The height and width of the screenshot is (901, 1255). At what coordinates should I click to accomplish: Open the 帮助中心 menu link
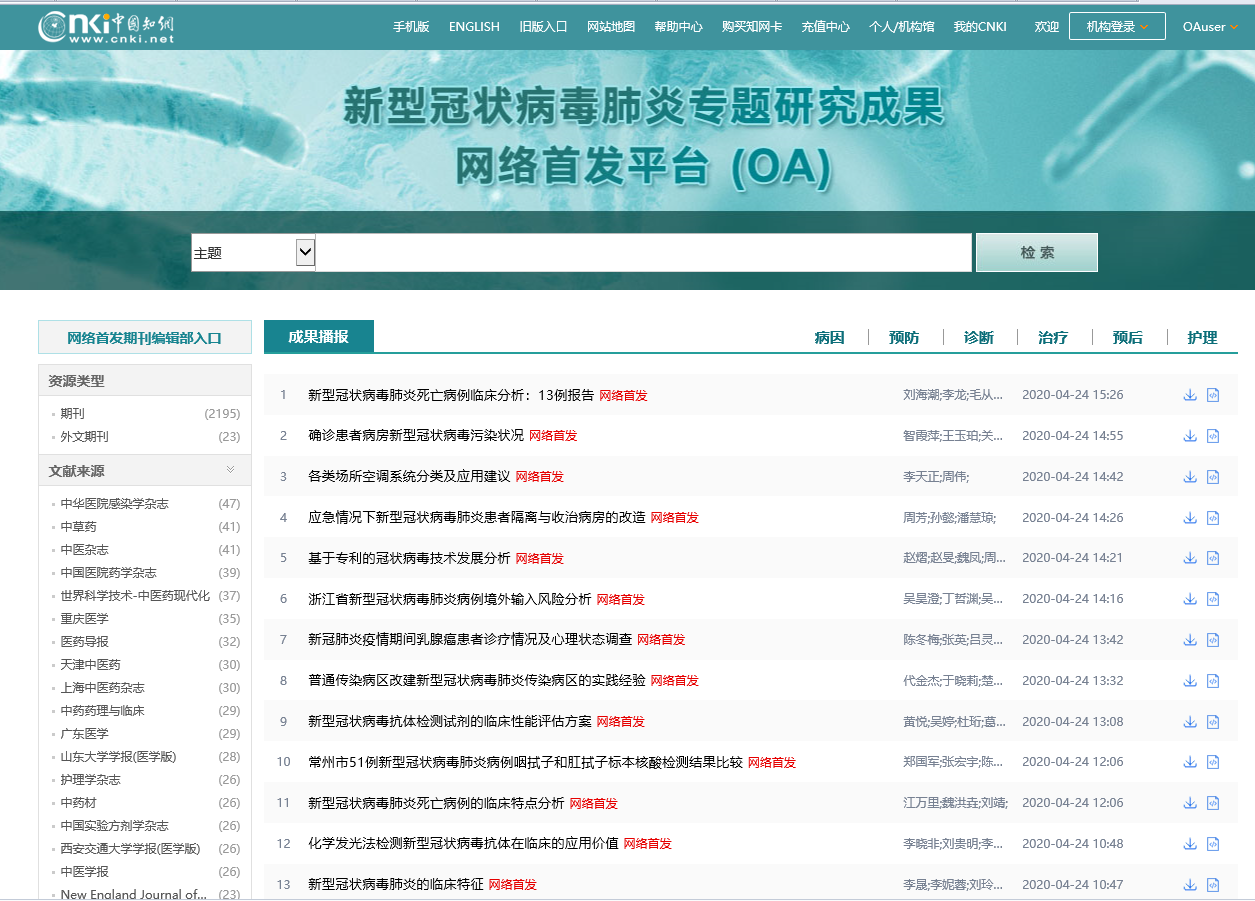[x=678, y=27]
